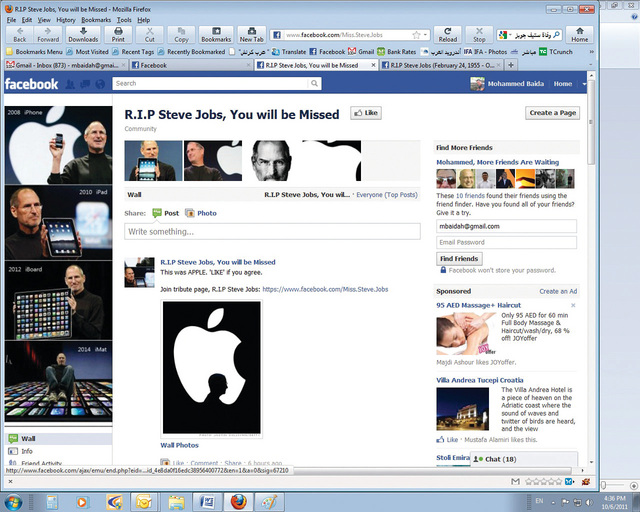Screen dimensions: 640x512
Task: Open Bookmarks Menu bookmark folder
Action: point(35,52)
